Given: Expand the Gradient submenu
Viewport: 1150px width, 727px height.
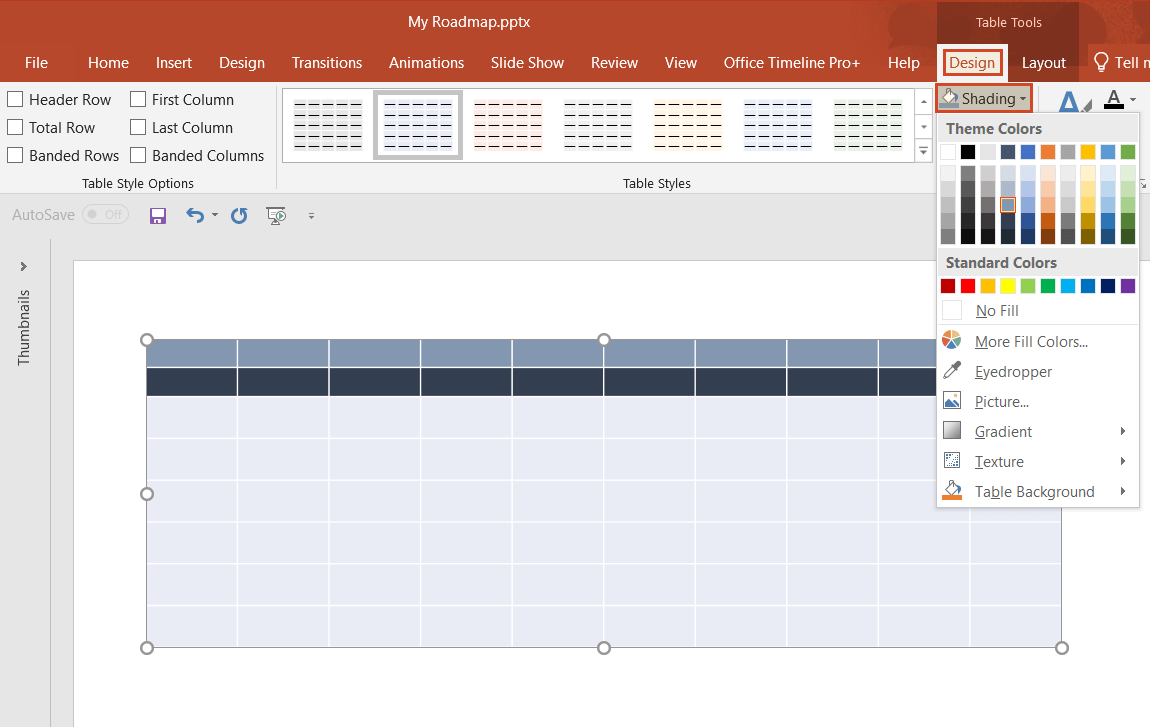Looking at the screenshot, I should click(x=1001, y=431).
